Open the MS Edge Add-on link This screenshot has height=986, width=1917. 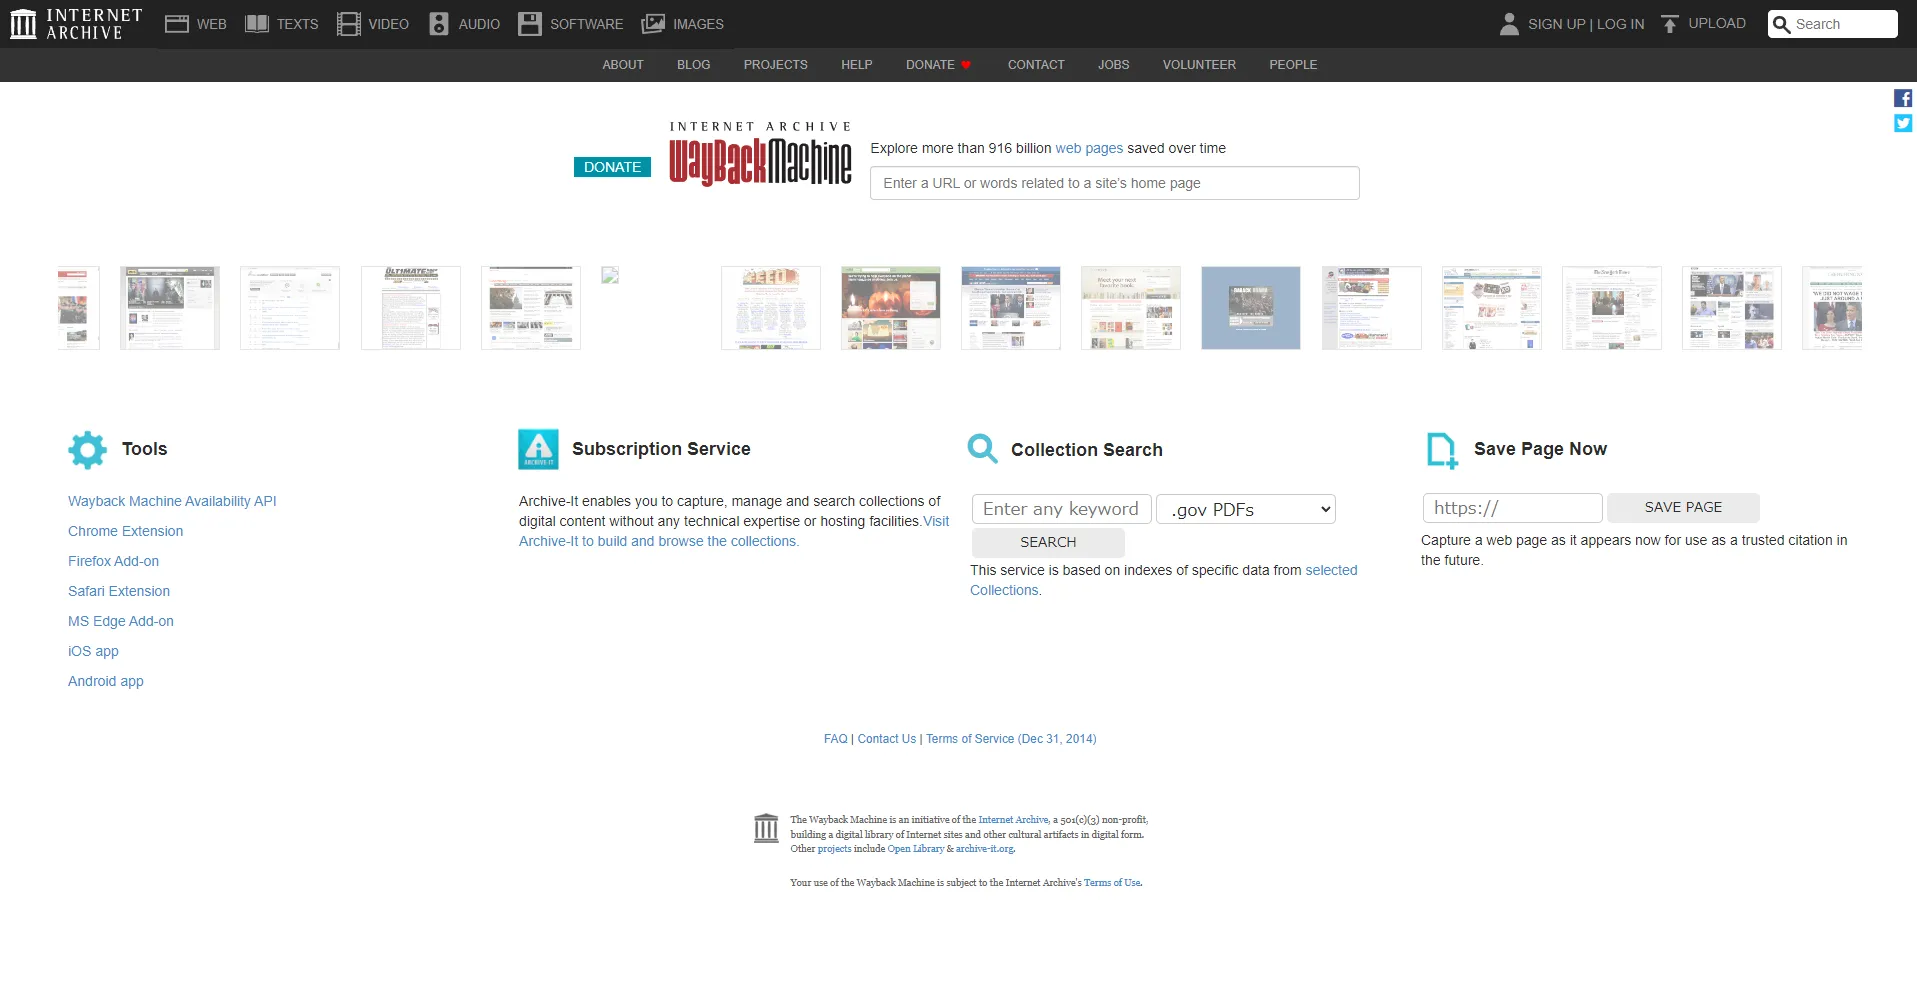point(121,621)
